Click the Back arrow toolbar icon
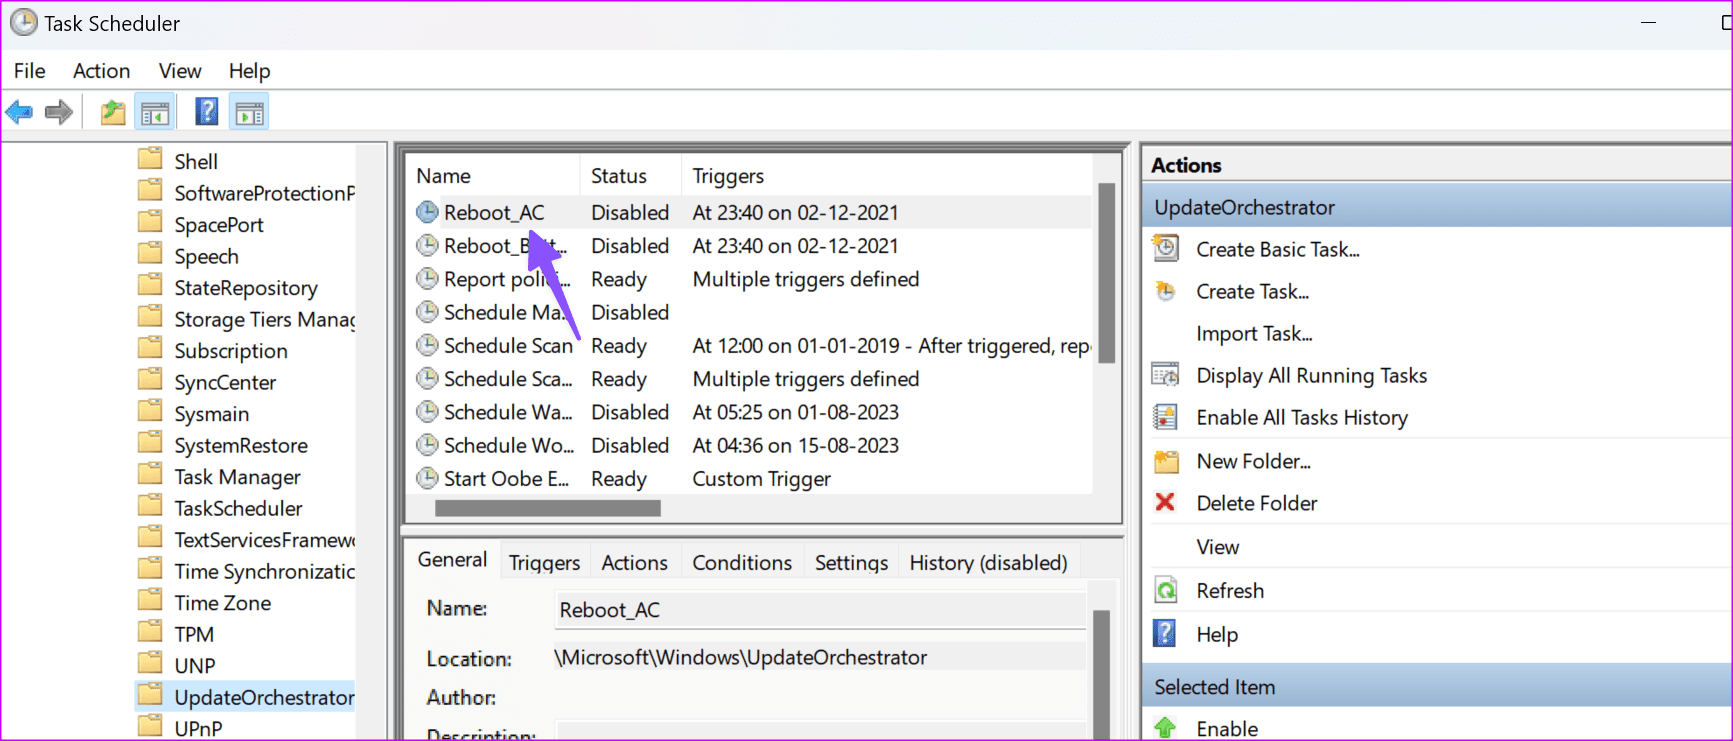This screenshot has height=741, width=1733. click(x=19, y=112)
